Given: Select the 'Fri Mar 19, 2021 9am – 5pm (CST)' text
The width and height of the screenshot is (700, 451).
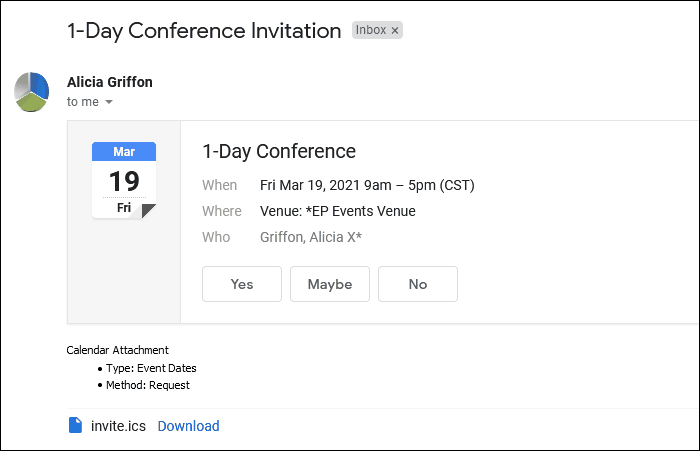Looking at the screenshot, I should tap(367, 185).
